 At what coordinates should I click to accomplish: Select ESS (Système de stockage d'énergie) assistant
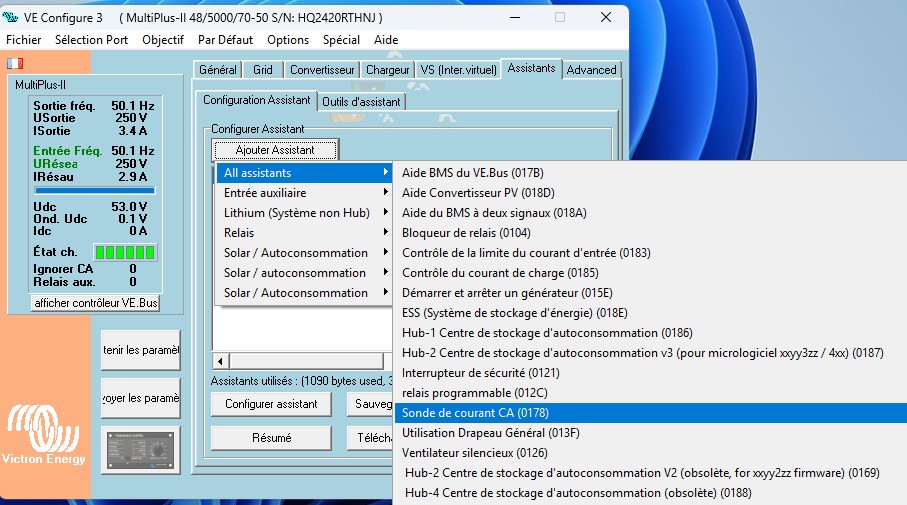(x=650, y=313)
